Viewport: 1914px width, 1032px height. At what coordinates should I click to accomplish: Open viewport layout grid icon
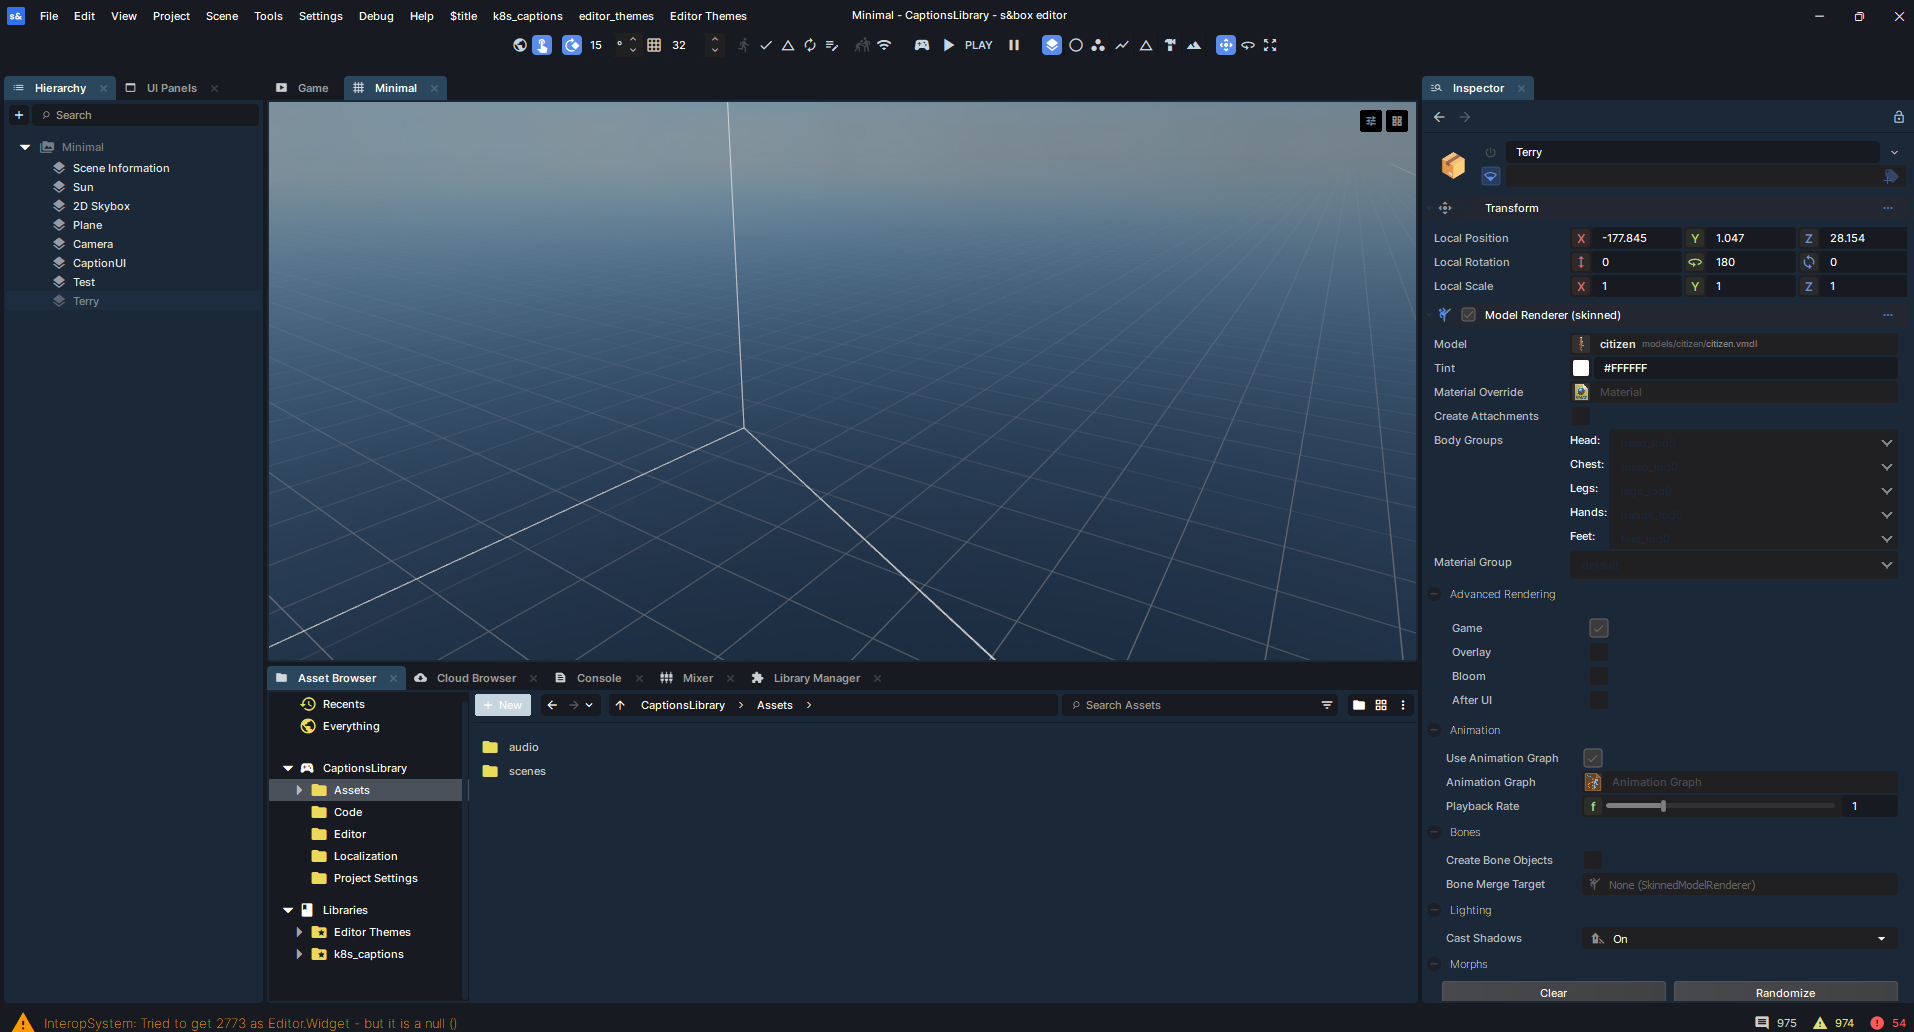click(1397, 121)
